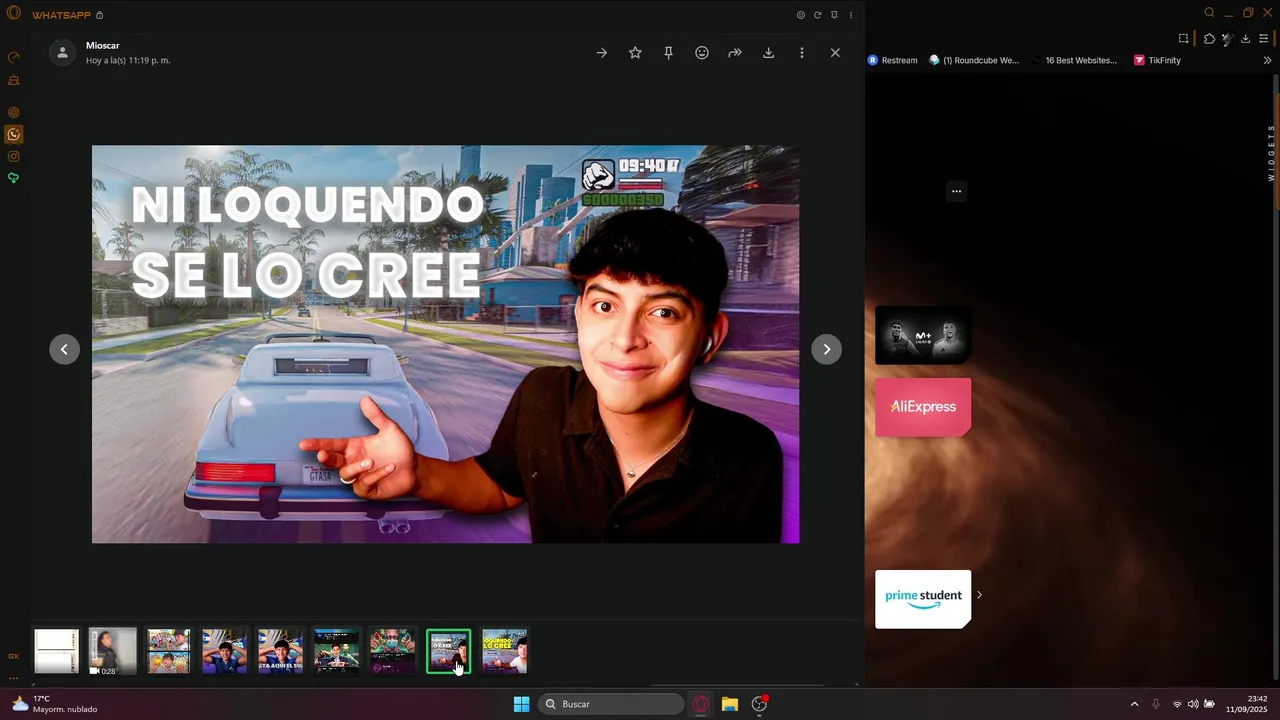Open the viewer's three-dot more menu

point(802,53)
